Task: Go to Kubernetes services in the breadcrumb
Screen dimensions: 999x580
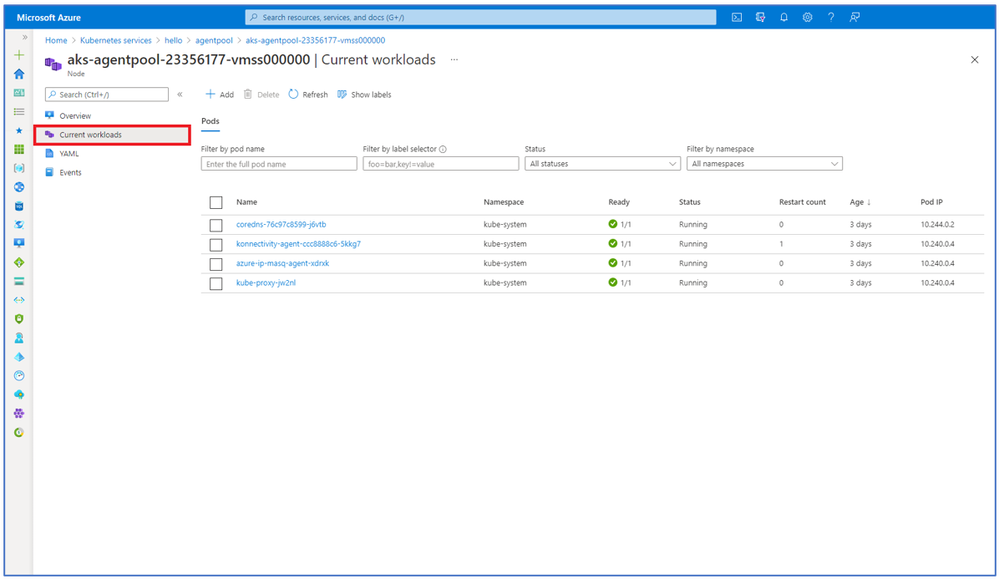Action: click(116, 40)
